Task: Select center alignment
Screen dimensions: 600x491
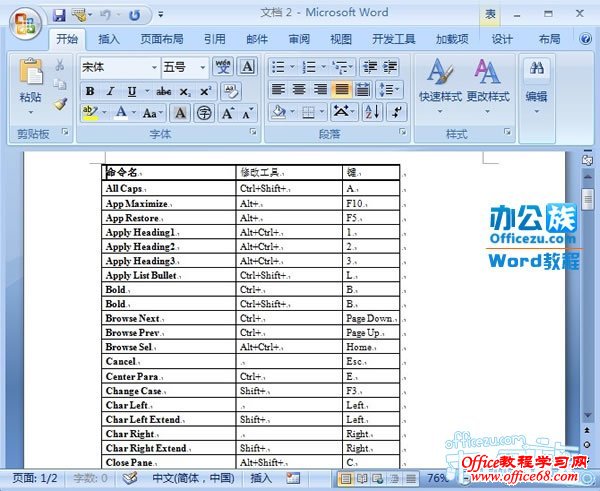Action: [x=299, y=90]
